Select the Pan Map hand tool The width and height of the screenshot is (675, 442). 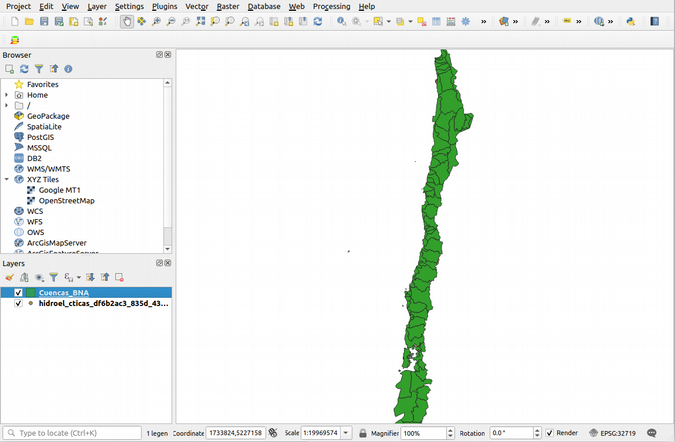coord(126,21)
